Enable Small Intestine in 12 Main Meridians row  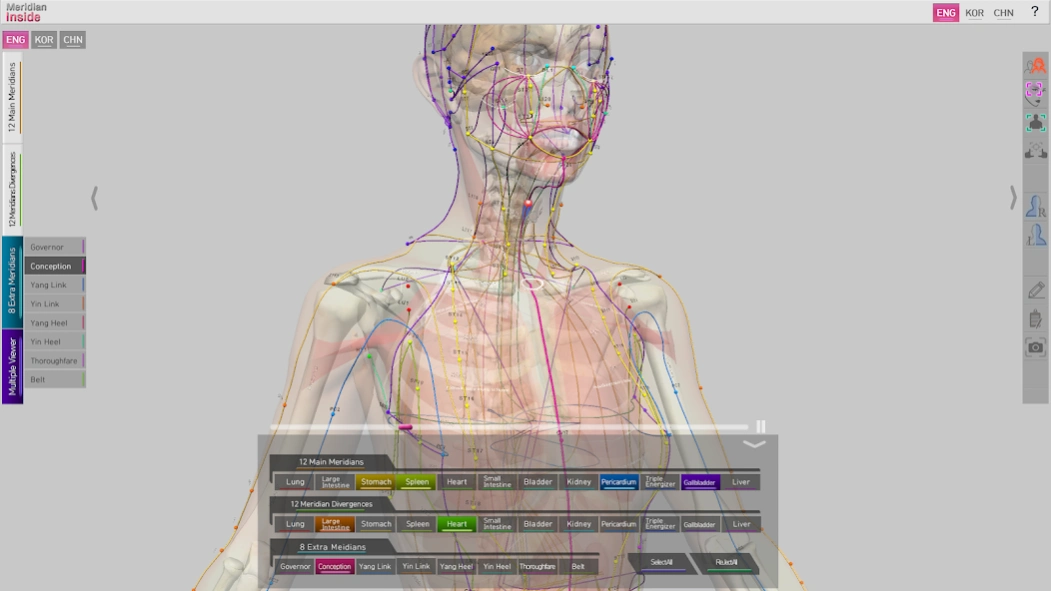[497, 482]
